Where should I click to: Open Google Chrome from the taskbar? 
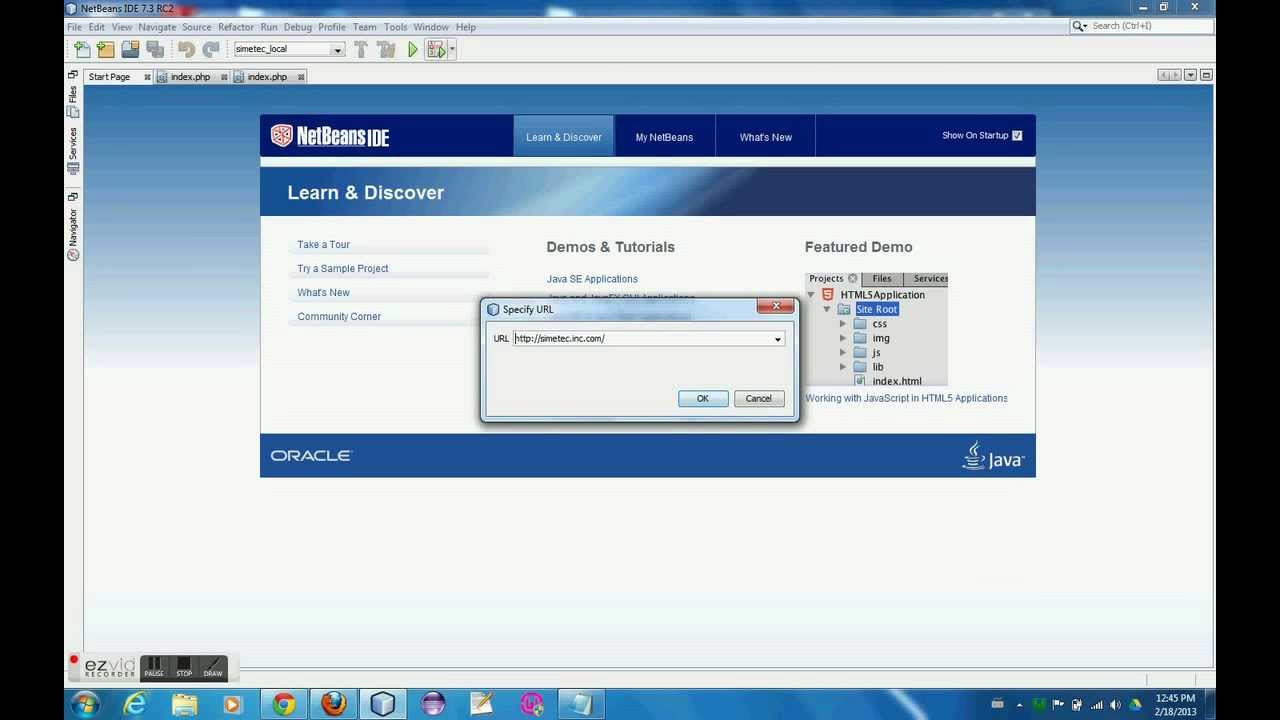(x=283, y=704)
